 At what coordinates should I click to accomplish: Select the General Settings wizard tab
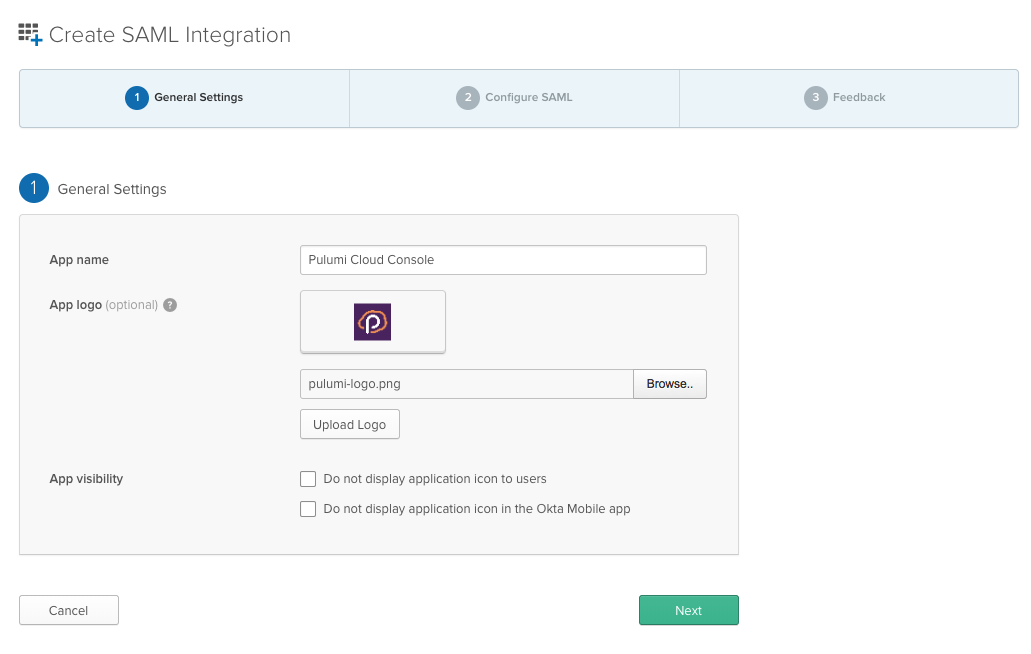[x=183, y=97]
